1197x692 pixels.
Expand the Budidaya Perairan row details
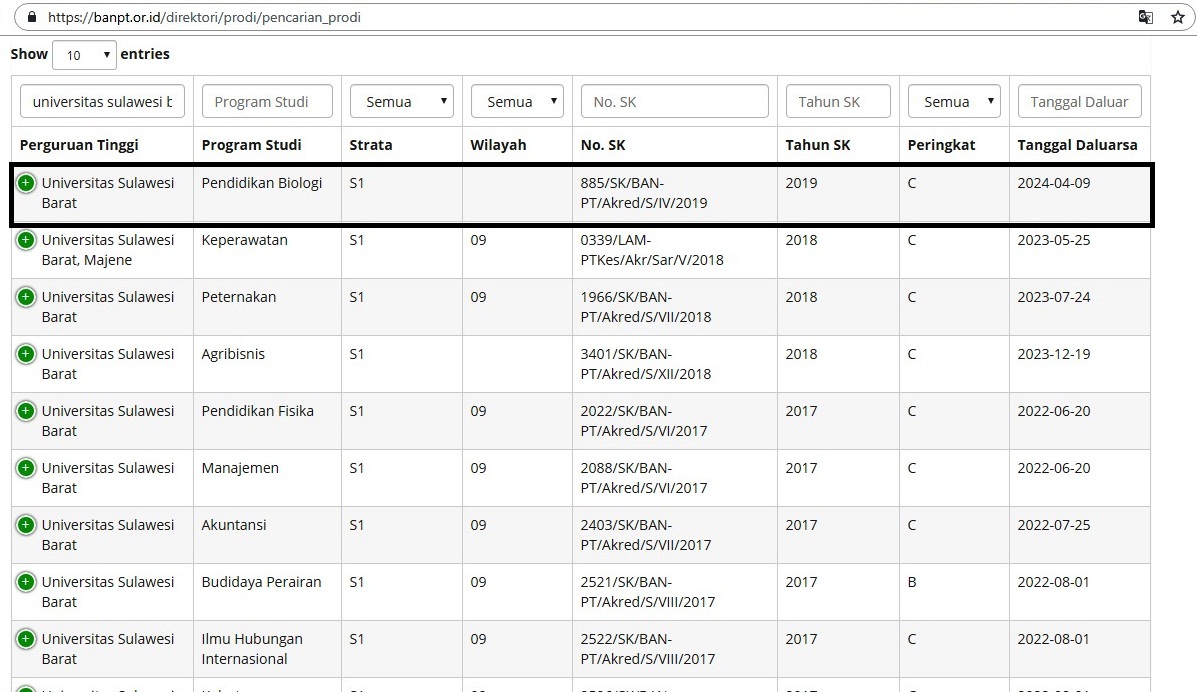click(26, 582)
